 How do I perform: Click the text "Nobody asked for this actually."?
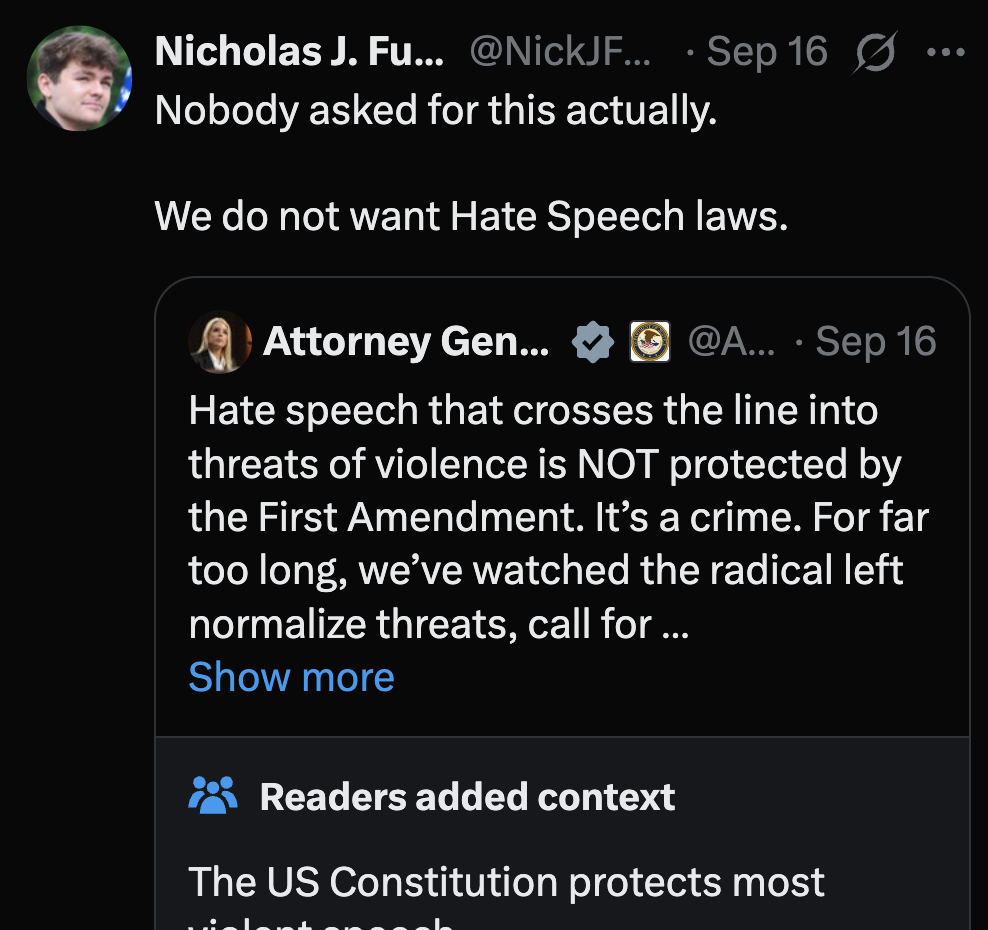[436, 110]
